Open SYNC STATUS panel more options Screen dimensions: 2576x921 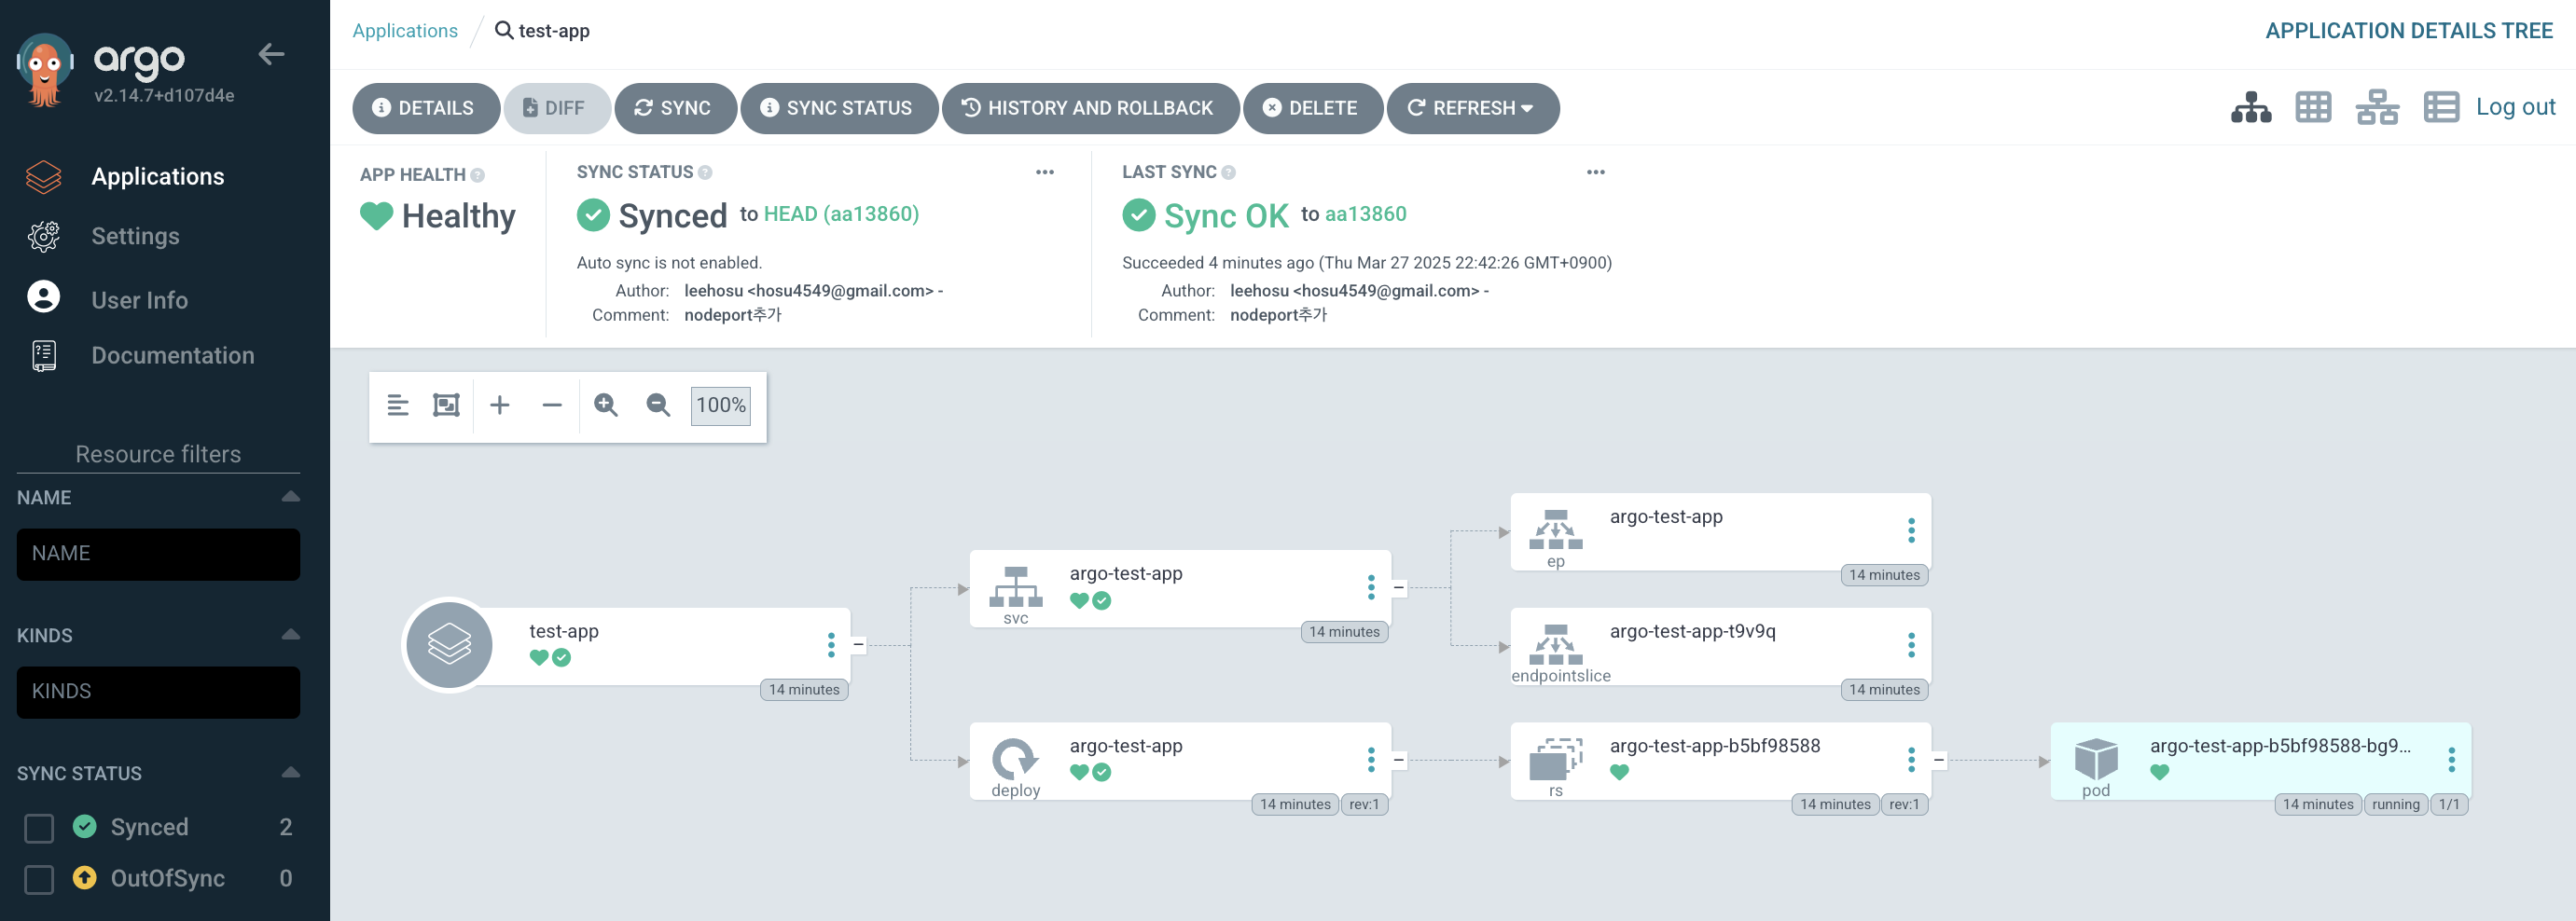click(x=1045, y=172)
